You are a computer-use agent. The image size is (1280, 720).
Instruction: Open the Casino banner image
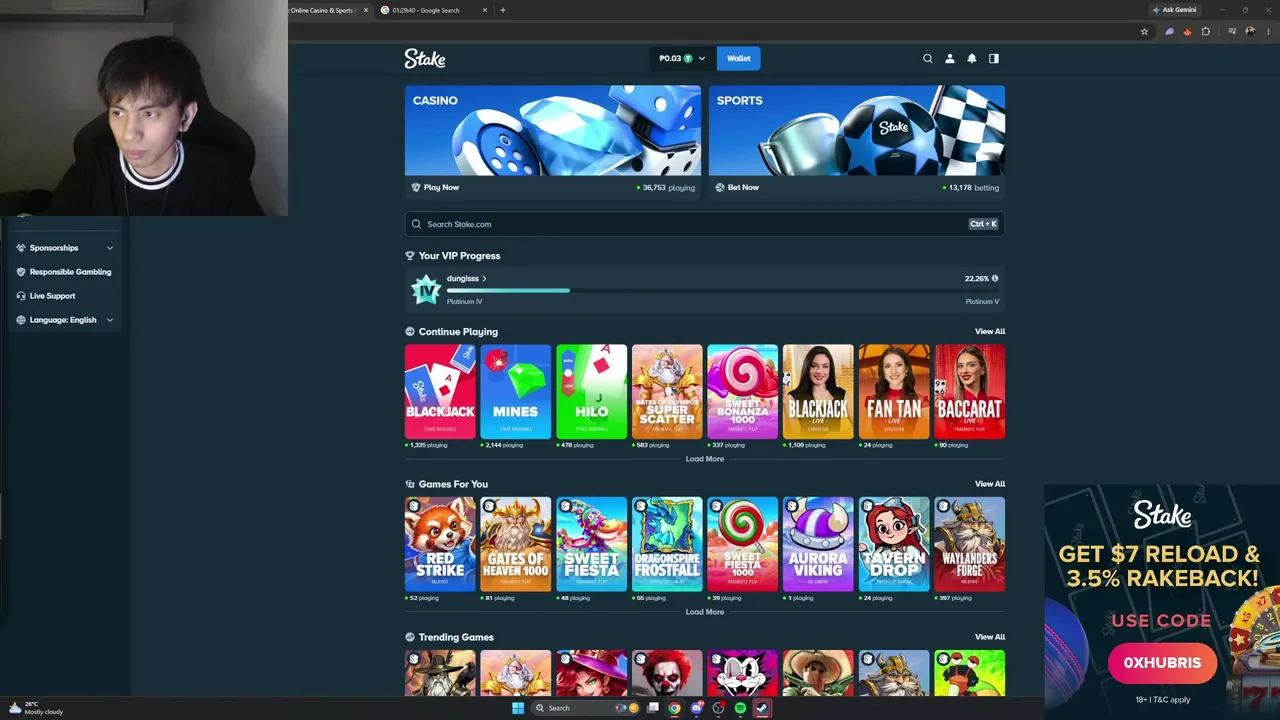[553, 130]
